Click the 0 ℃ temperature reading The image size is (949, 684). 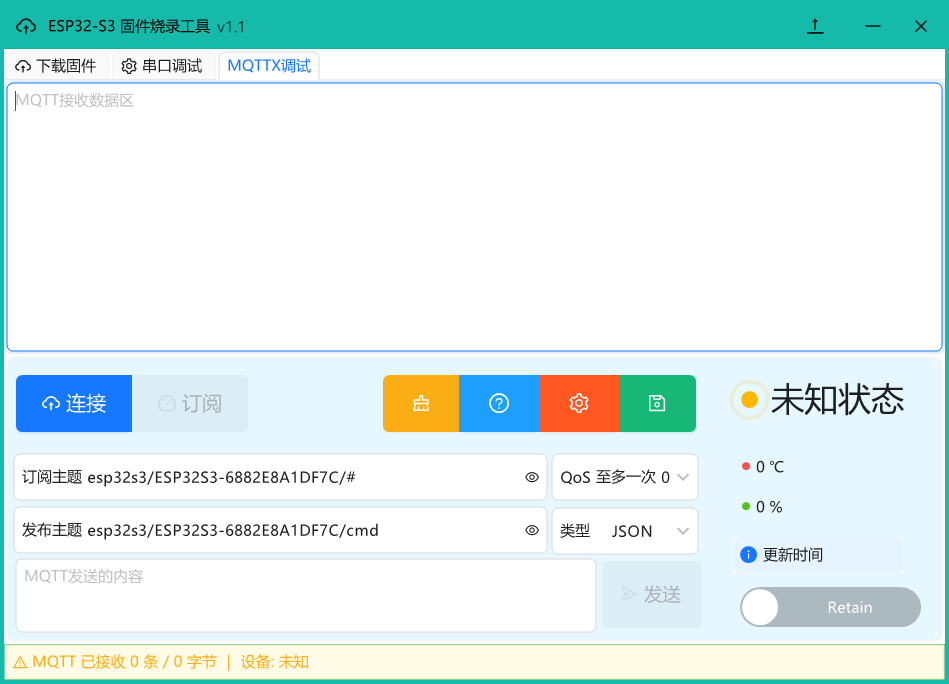[x=770, y=467]
